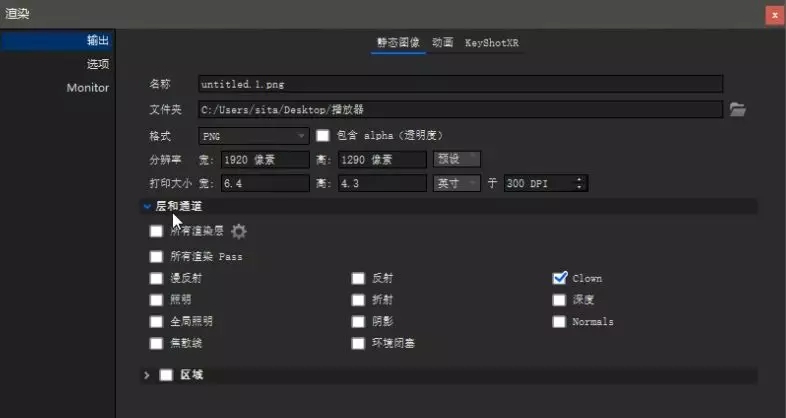Screen dimensions: 786x418
Task: Open the folder browse icon
Action: pyautogui.click(x=737, y=109)
